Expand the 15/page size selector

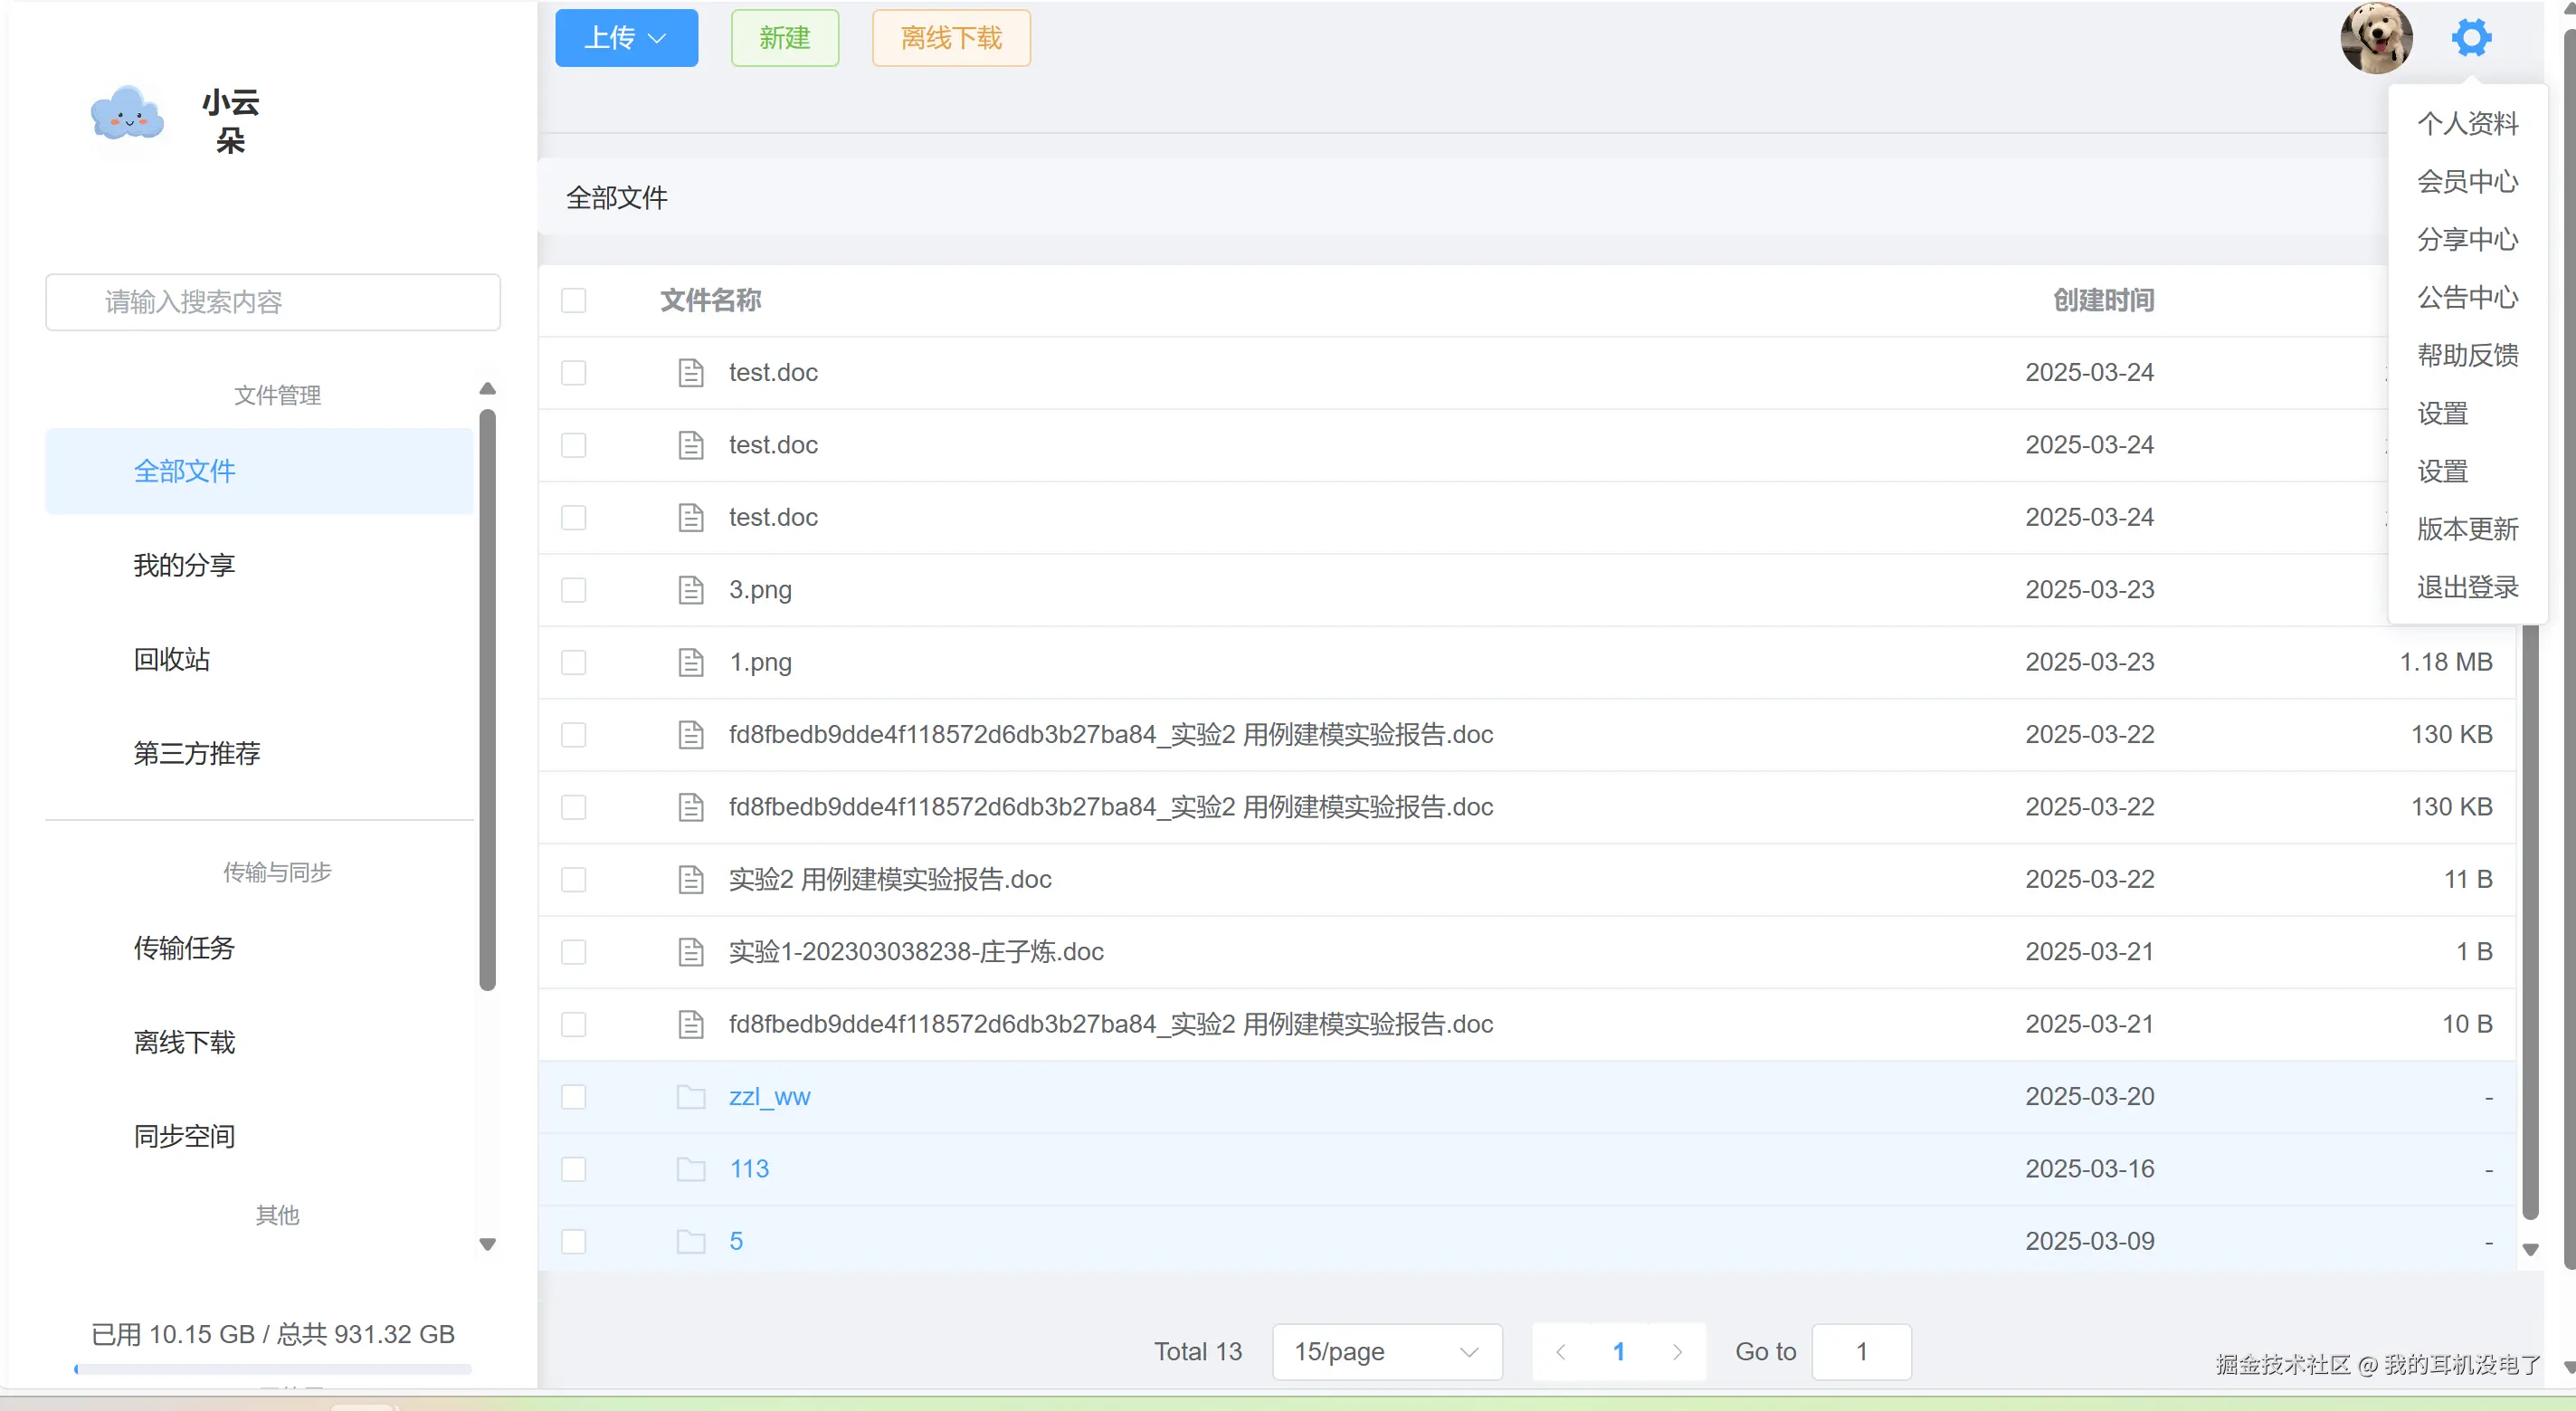pos(1386,1352)
